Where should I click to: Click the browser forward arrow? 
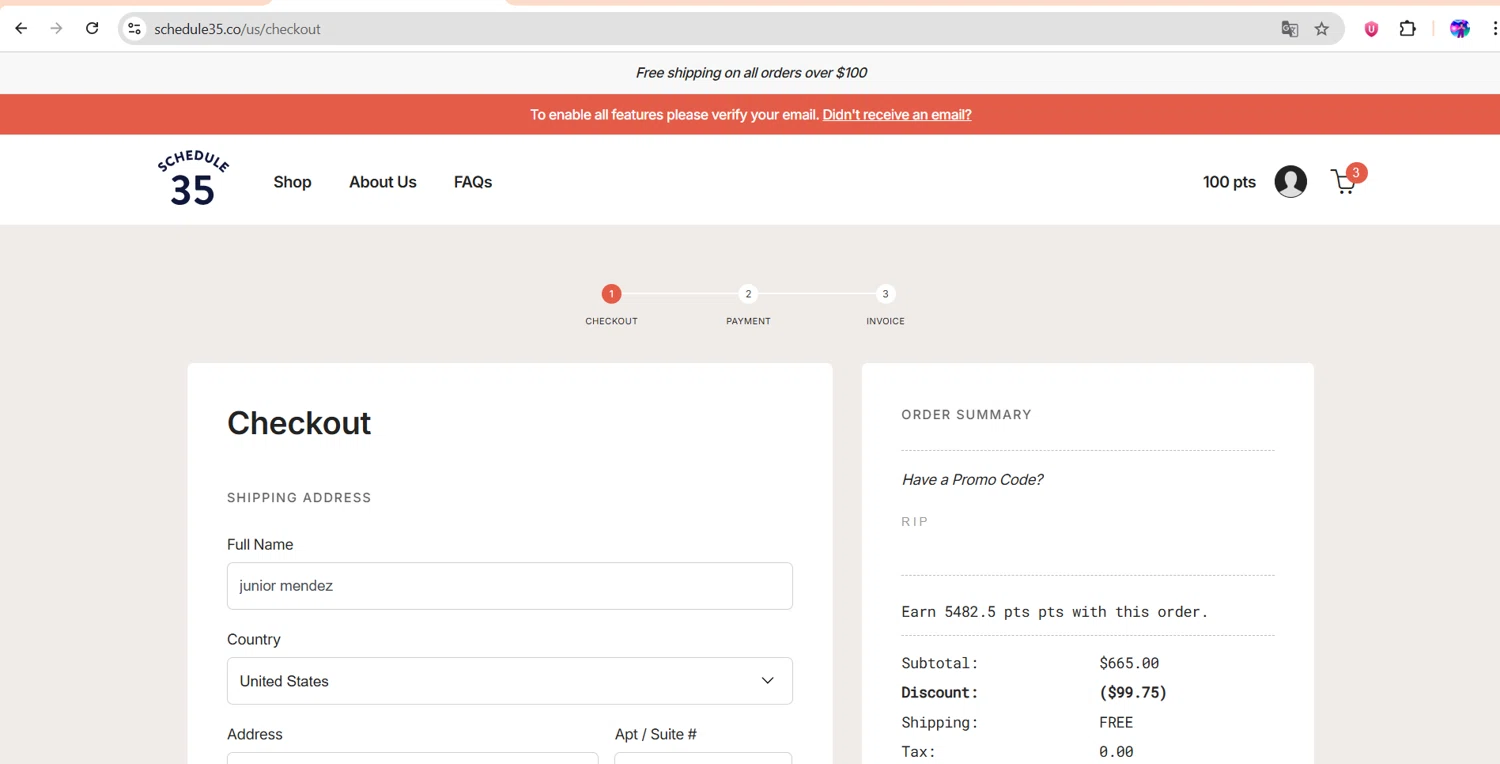point(57,29)
